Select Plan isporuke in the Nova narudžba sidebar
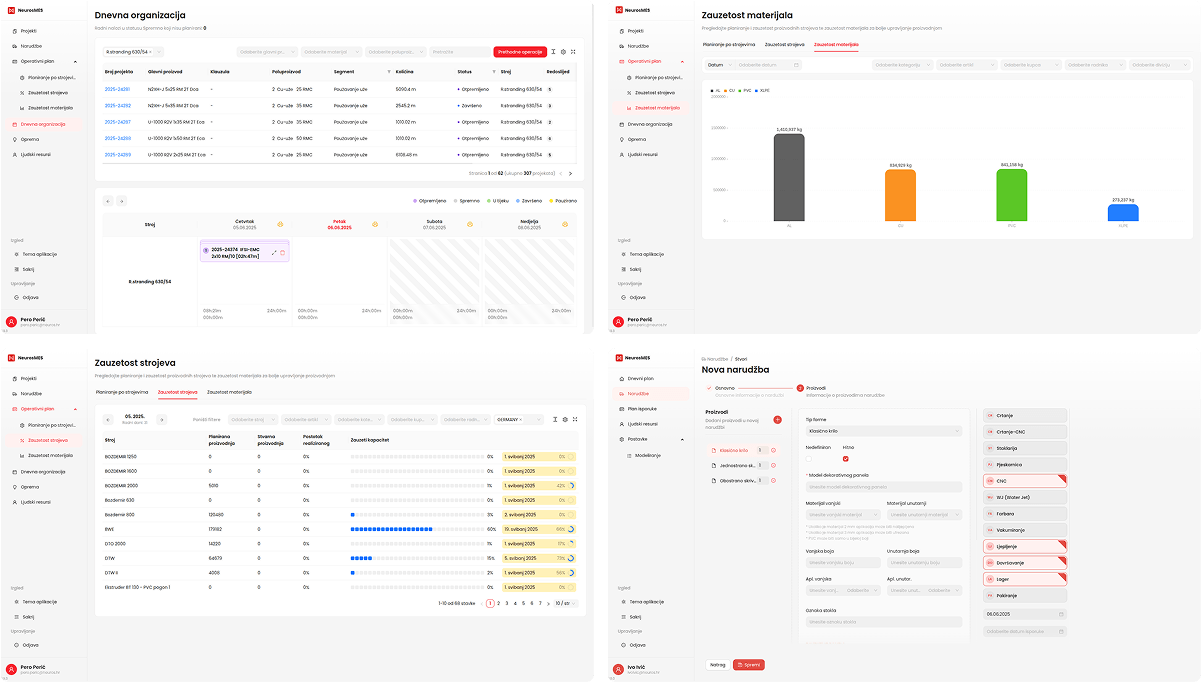1201x682 pixels. coord(642,408)
